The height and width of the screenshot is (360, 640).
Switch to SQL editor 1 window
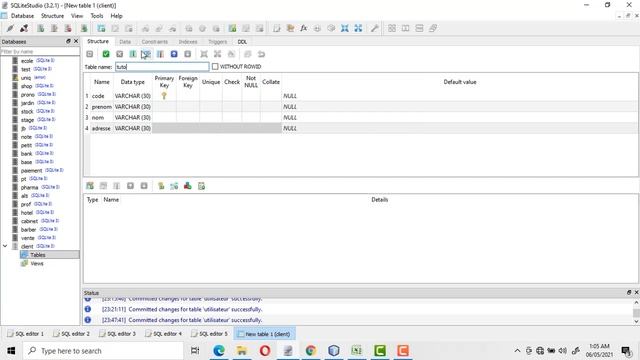26,334
